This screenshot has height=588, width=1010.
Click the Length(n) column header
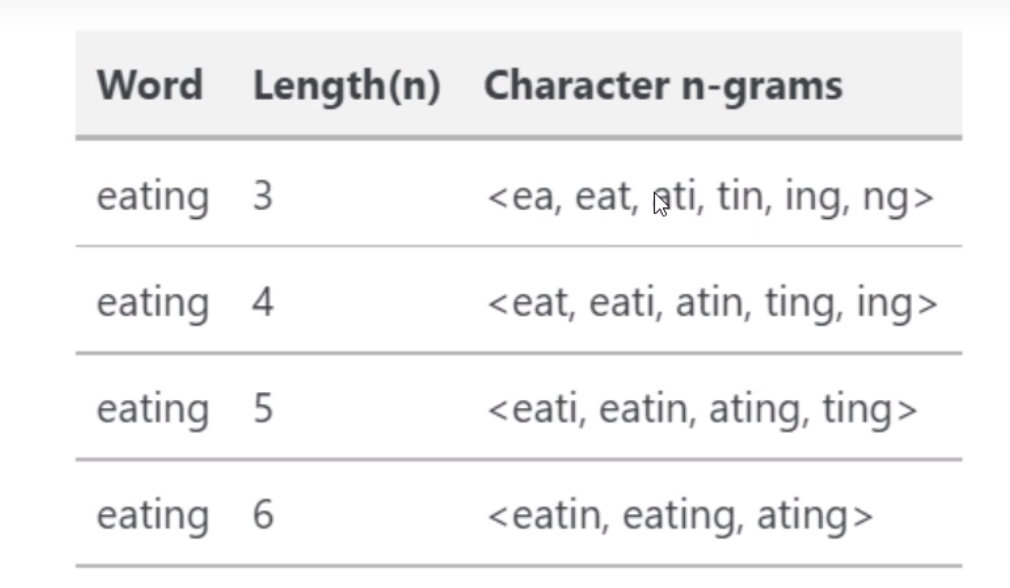[346, 86]
